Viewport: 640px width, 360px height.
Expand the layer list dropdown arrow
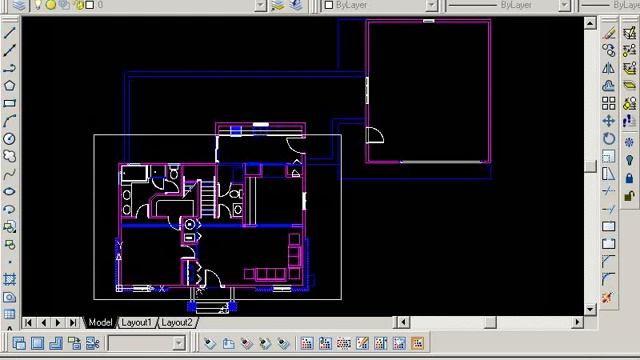[260, 5]
